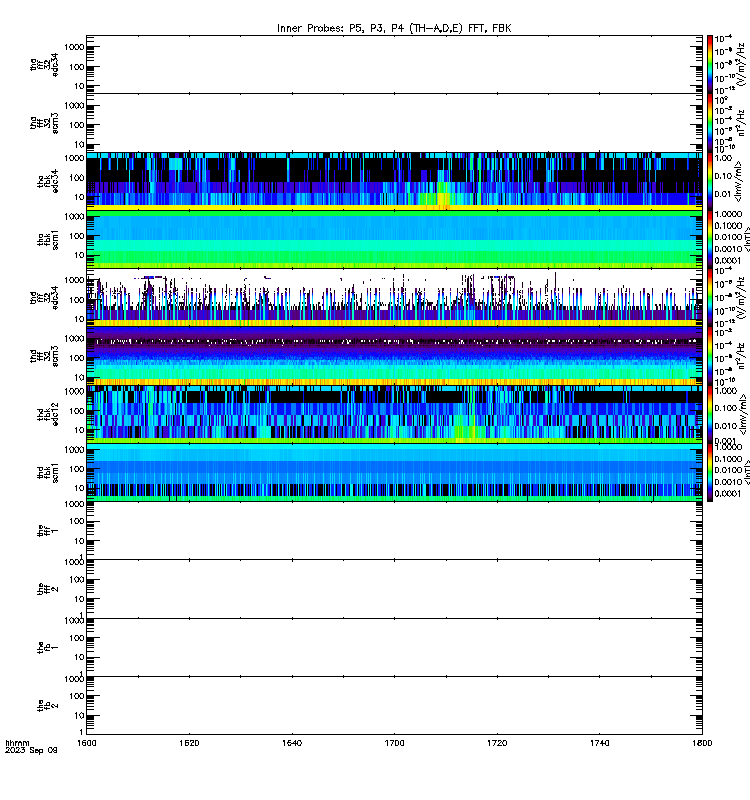Click the 1720 time tick label
This screenshot has height=800, width=750.
click(497, 743)
